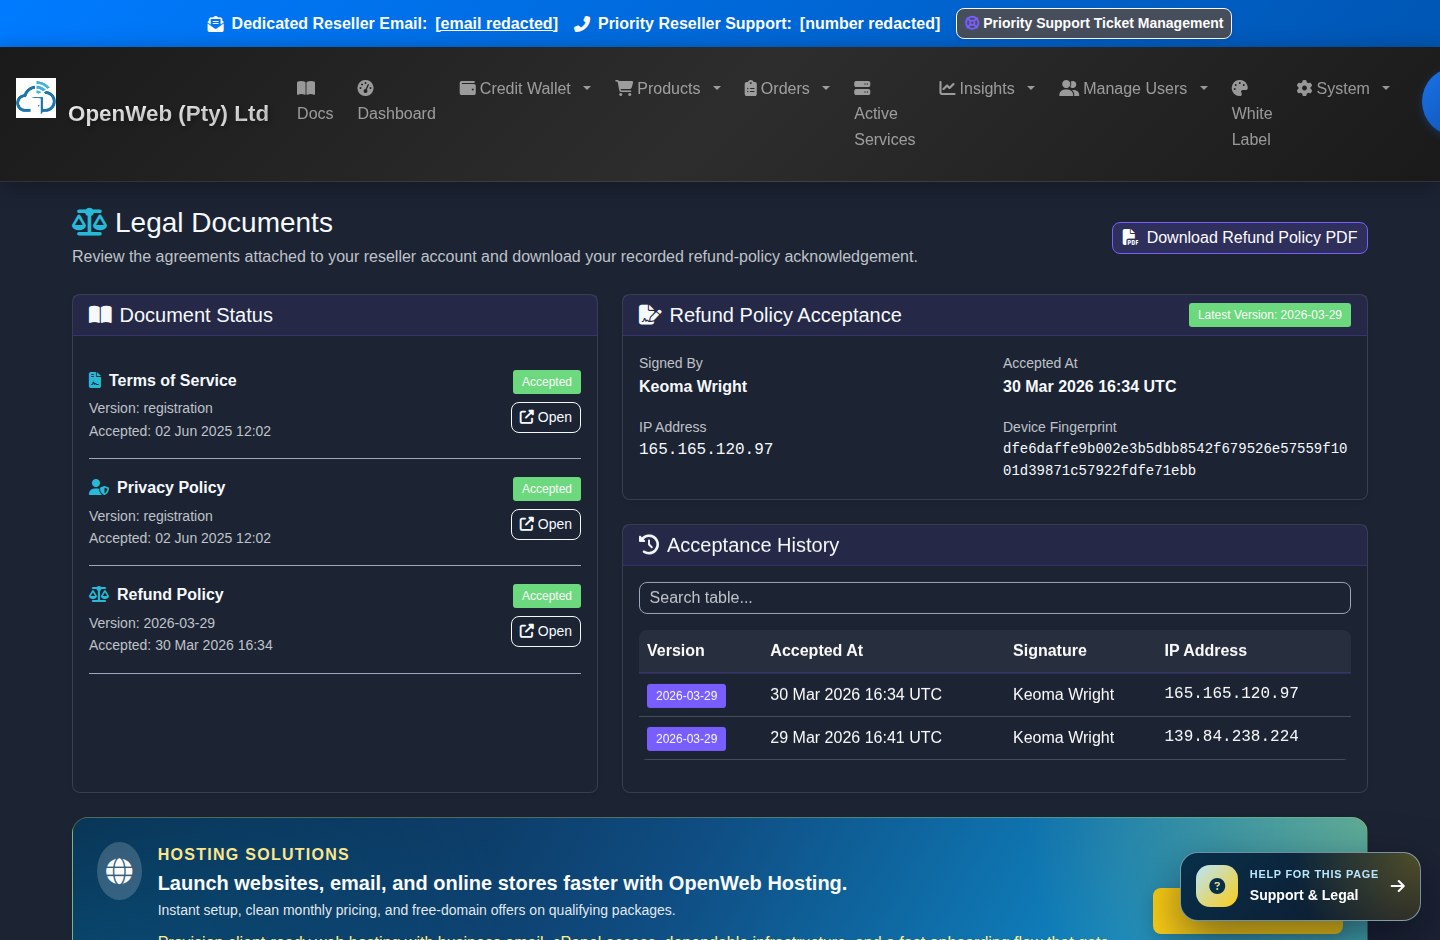Click the OpenWeb (Pty) Ltd brand name

(168, 113)
